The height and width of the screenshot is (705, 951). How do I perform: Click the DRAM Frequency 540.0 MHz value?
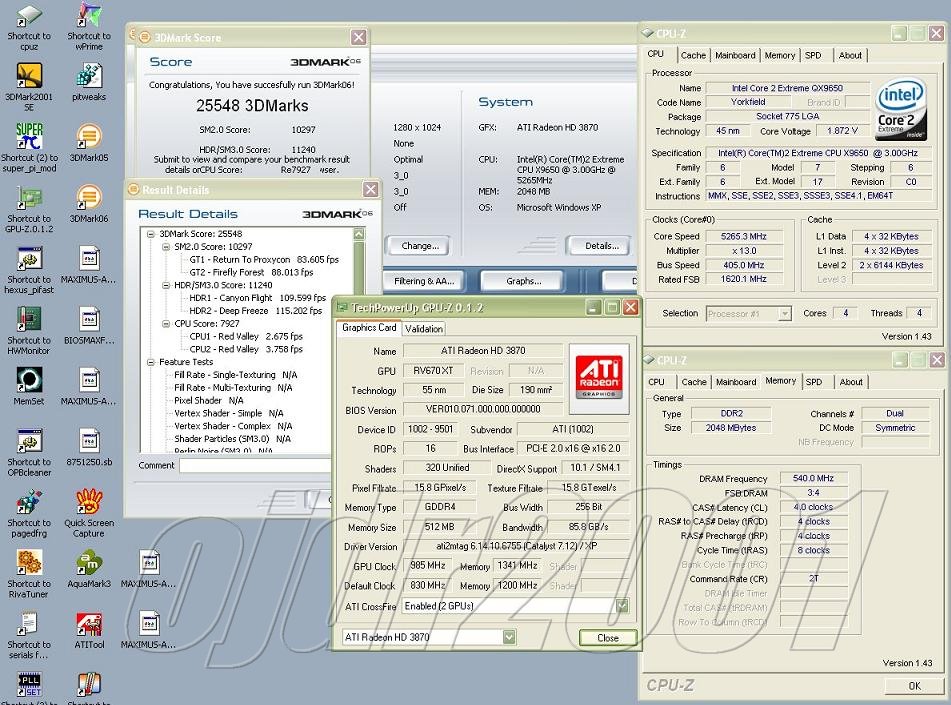pyautogui.click(x=813, y=478)
